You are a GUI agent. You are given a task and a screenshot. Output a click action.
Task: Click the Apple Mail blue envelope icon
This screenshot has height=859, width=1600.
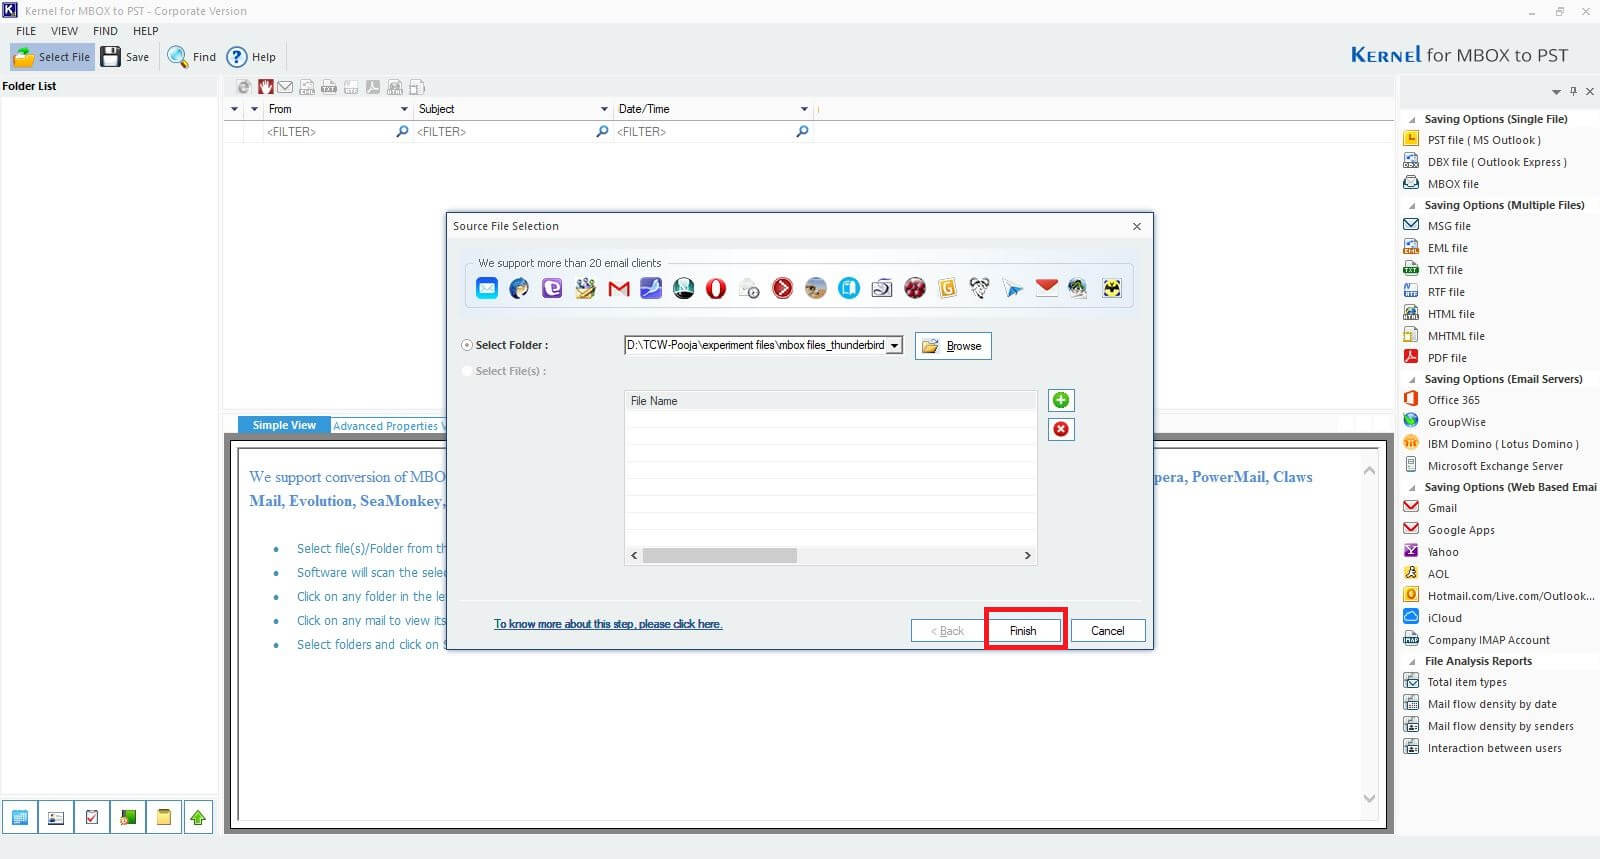tap(487, 289)
